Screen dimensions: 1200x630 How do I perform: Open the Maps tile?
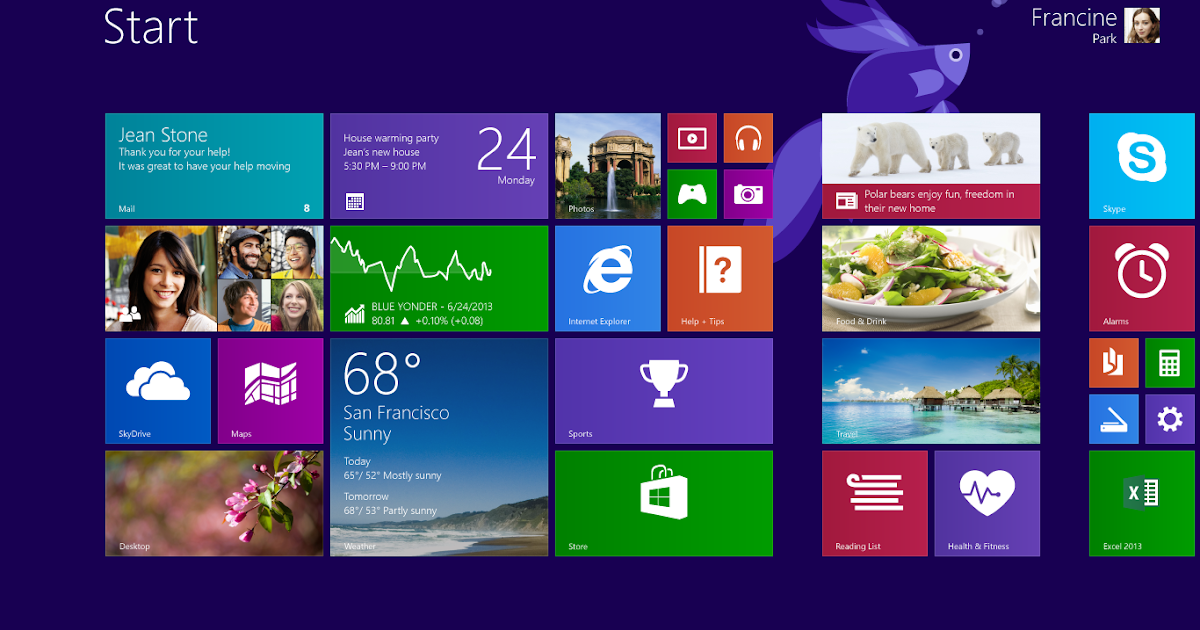(270, 391)
